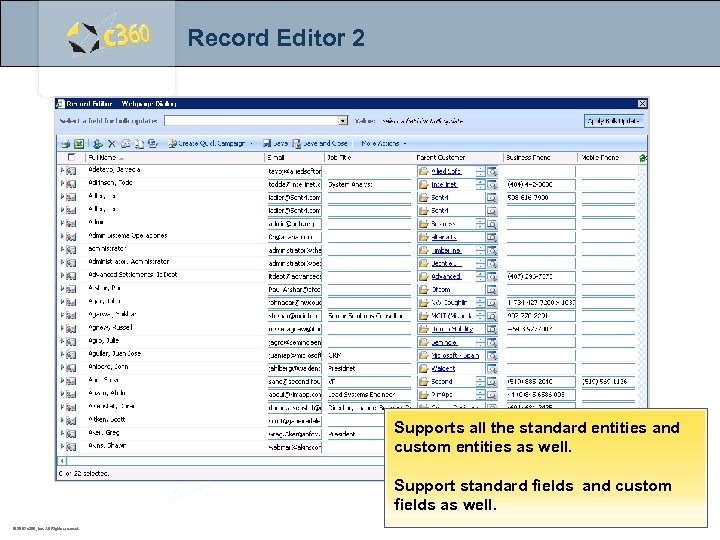The width and height of the screenshot is (720, 540).
Task: Sort by the Job Title column header
Action: click(x=370, y=158)
